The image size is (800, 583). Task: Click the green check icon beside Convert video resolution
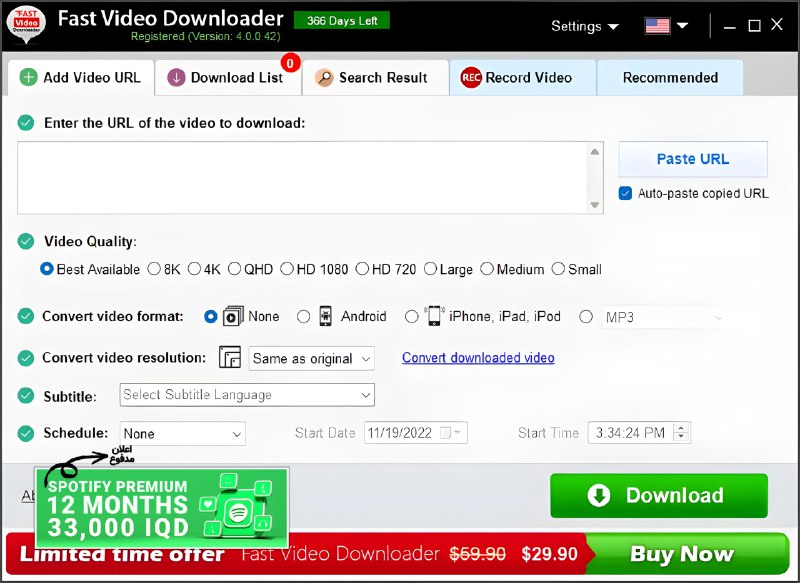coord(26,358)
